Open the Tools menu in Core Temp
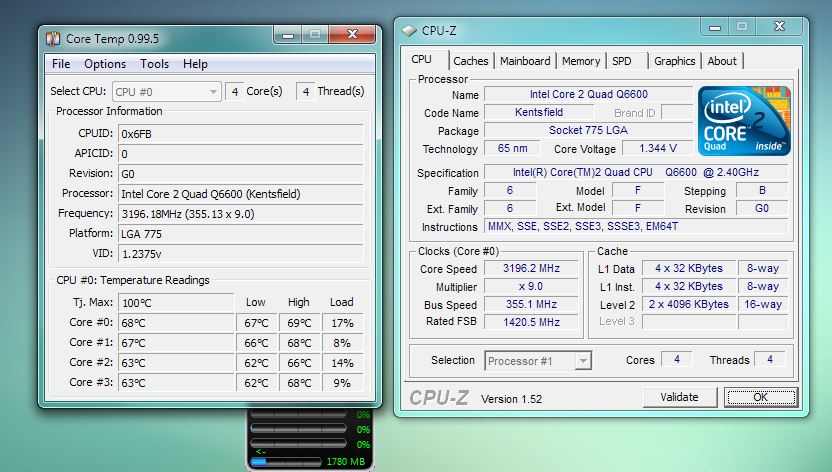This screenshot has height=472, width=832. [x=154, y=64]
